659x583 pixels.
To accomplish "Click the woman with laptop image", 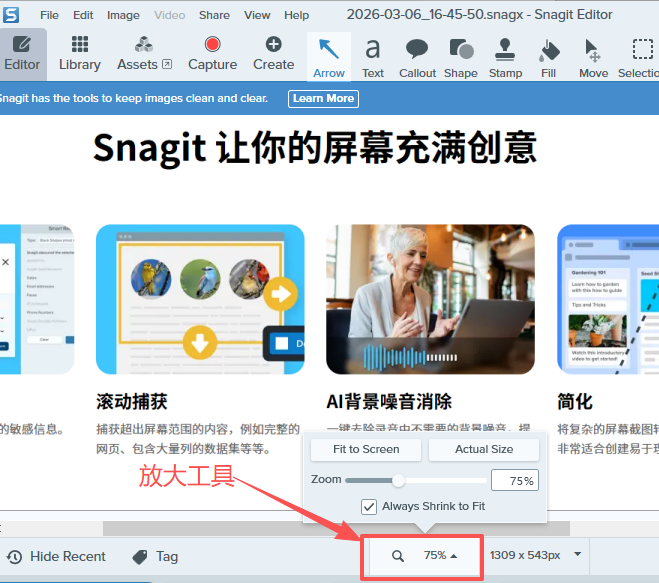I will (x=430, y=299).
